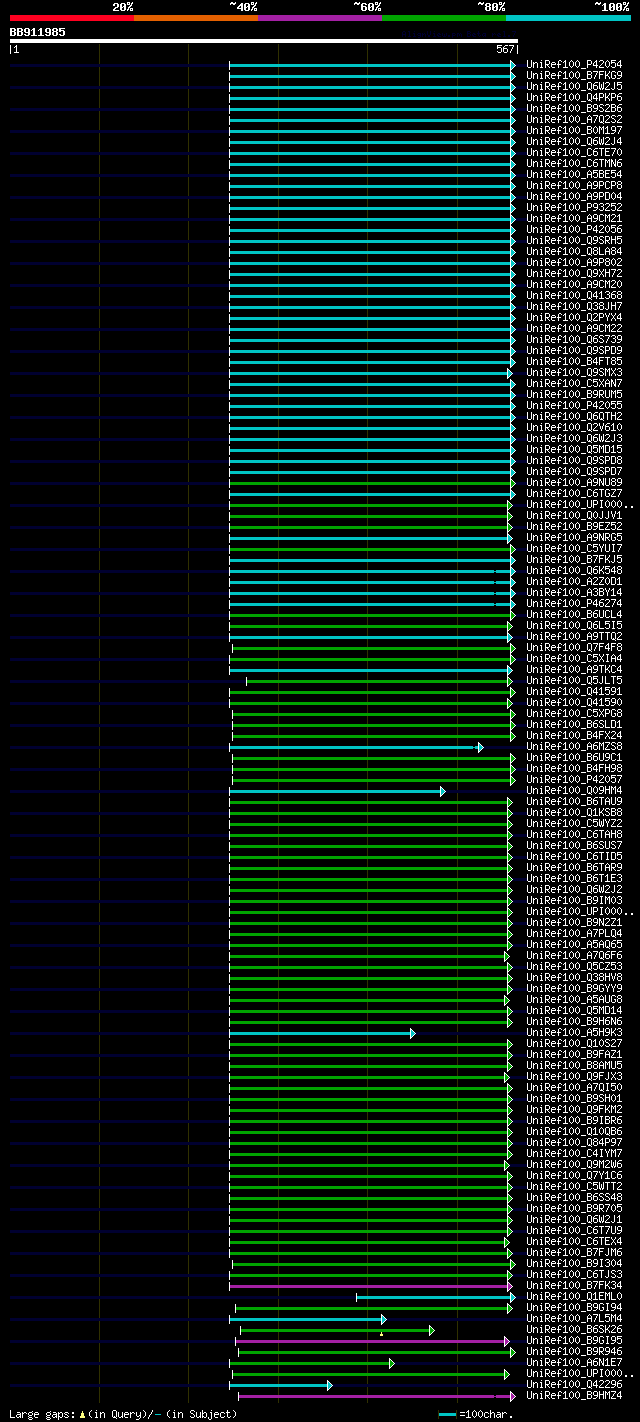Screen dimensions: 640x1422
Task: Click the cyan alignment bar for UniRef100_Q09HM4
Action: (x=337, y=791)
